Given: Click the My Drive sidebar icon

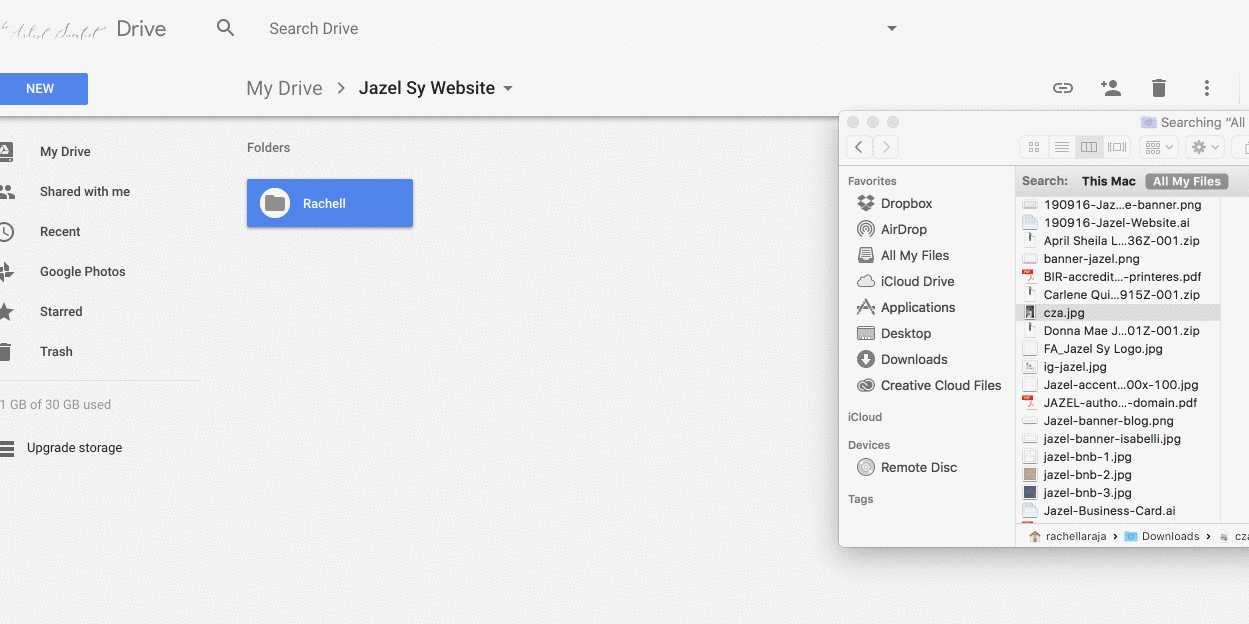Looking at the screenshot, I should tap(5, 152).
